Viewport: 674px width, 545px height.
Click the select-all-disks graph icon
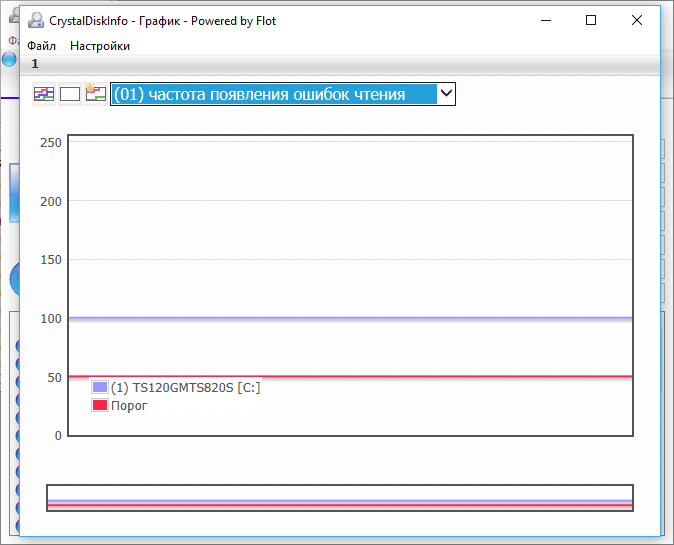tap(44, 94)
